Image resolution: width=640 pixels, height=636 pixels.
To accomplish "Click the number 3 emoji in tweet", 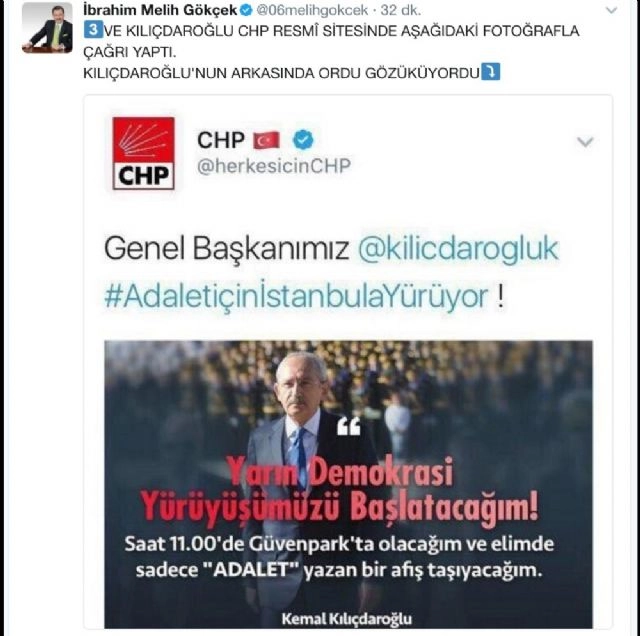I will coord(93,31).
